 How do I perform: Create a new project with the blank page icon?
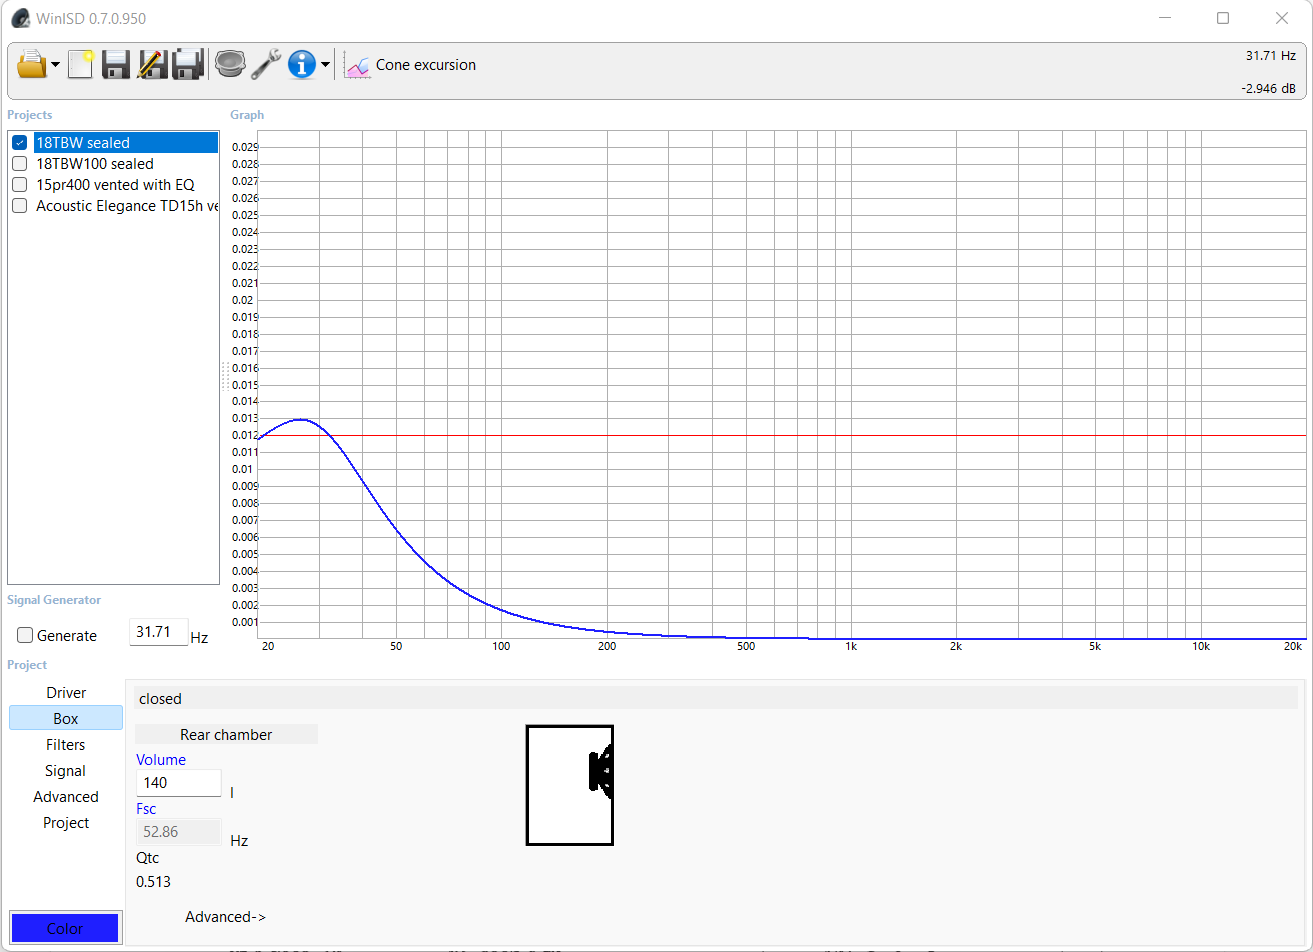point(81,65)
